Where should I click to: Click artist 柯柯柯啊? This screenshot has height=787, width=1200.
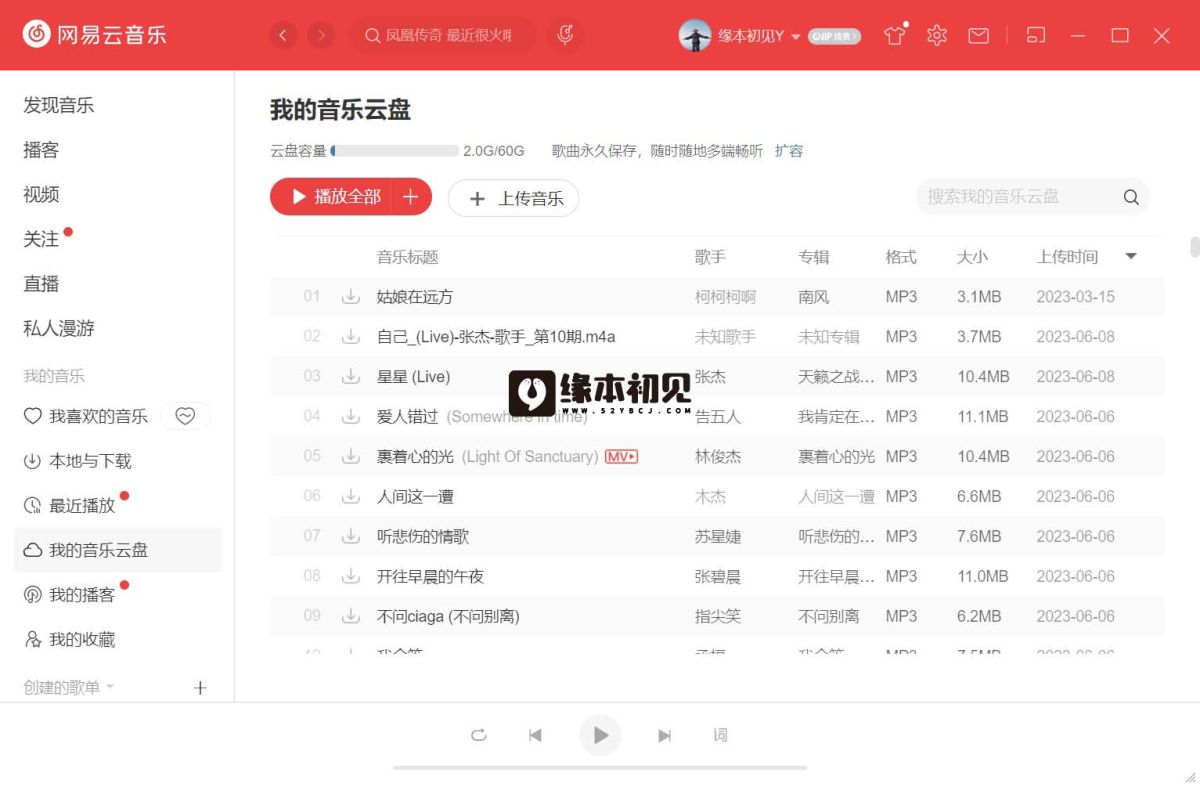click(726, 297)
